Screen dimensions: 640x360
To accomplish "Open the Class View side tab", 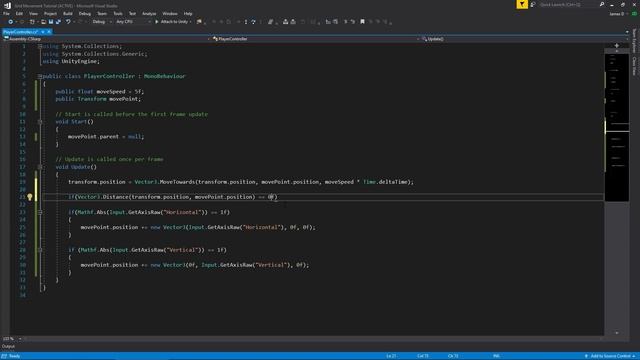I will 634,66.
